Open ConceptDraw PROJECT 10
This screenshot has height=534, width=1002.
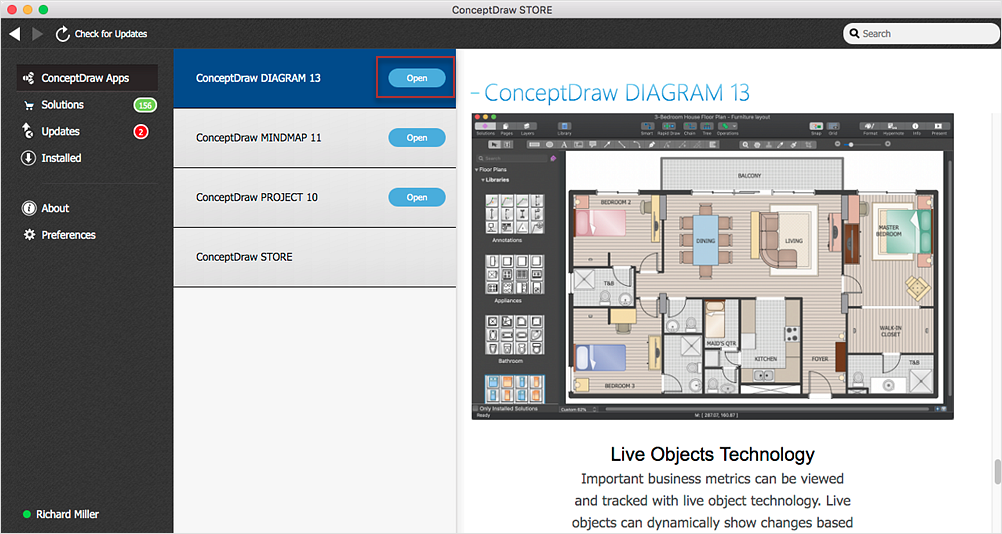pyautogui.click(x=417, y=197)
